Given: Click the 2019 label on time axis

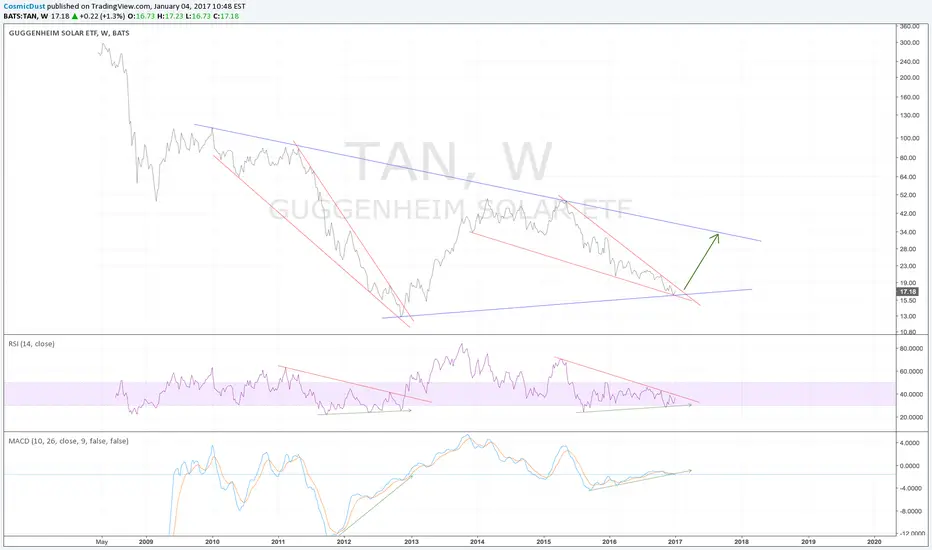Looking at the screenshot, I should coord(808,542).
